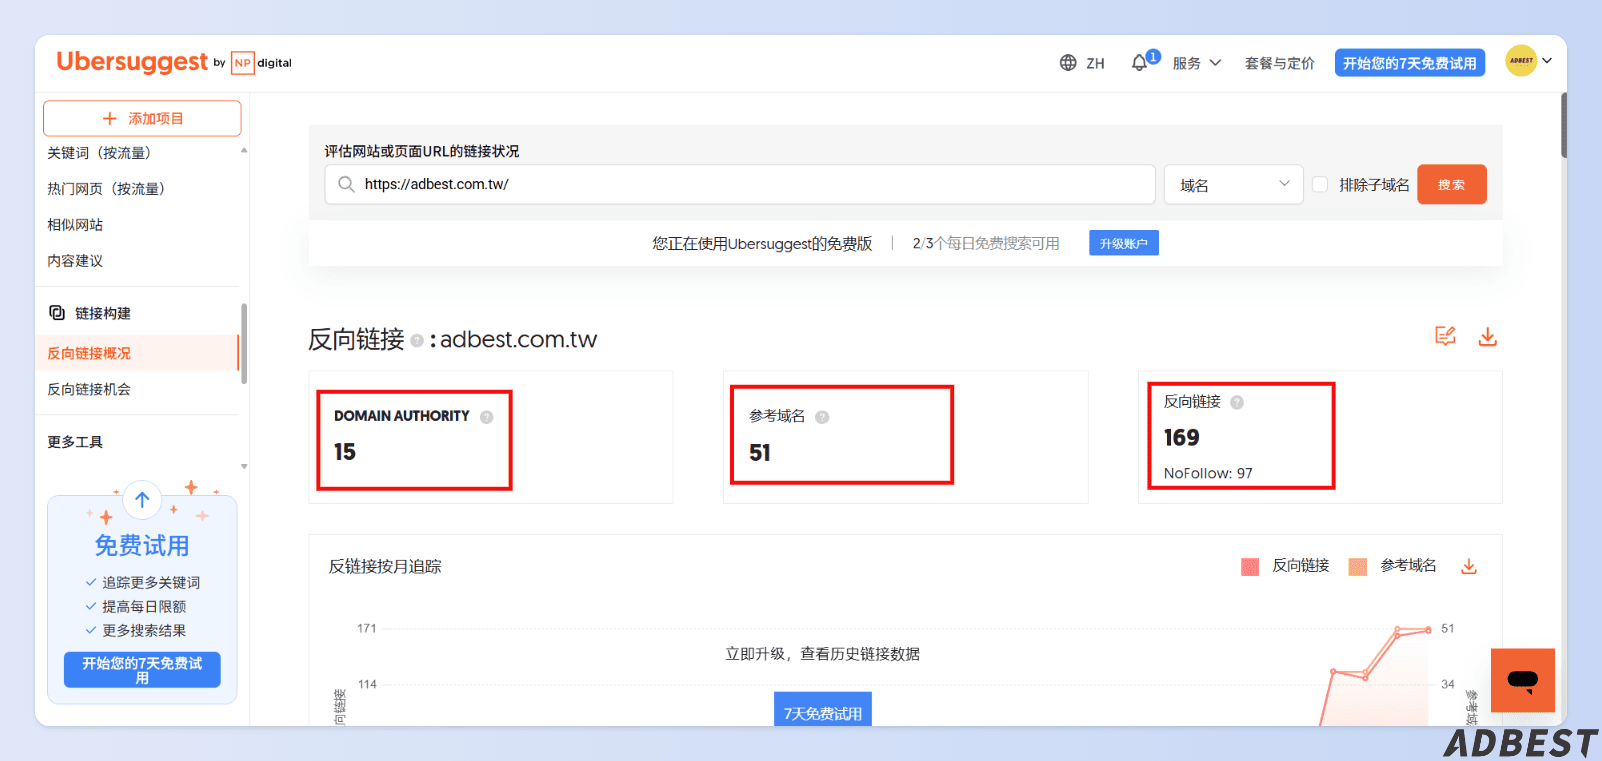Click the Domain Authority value 15

coord(345,452)
